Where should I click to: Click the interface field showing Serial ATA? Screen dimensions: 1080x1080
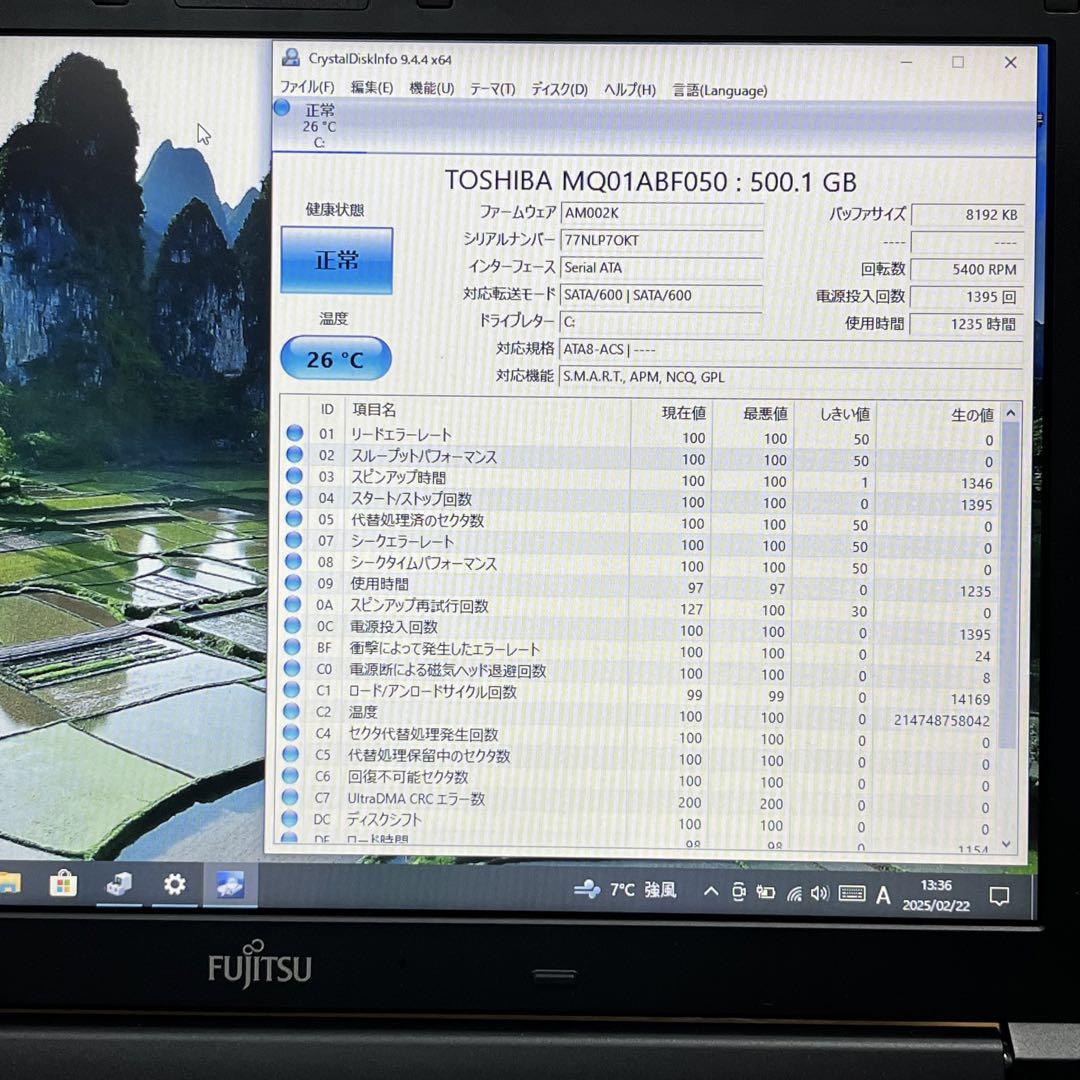point(661,268)
